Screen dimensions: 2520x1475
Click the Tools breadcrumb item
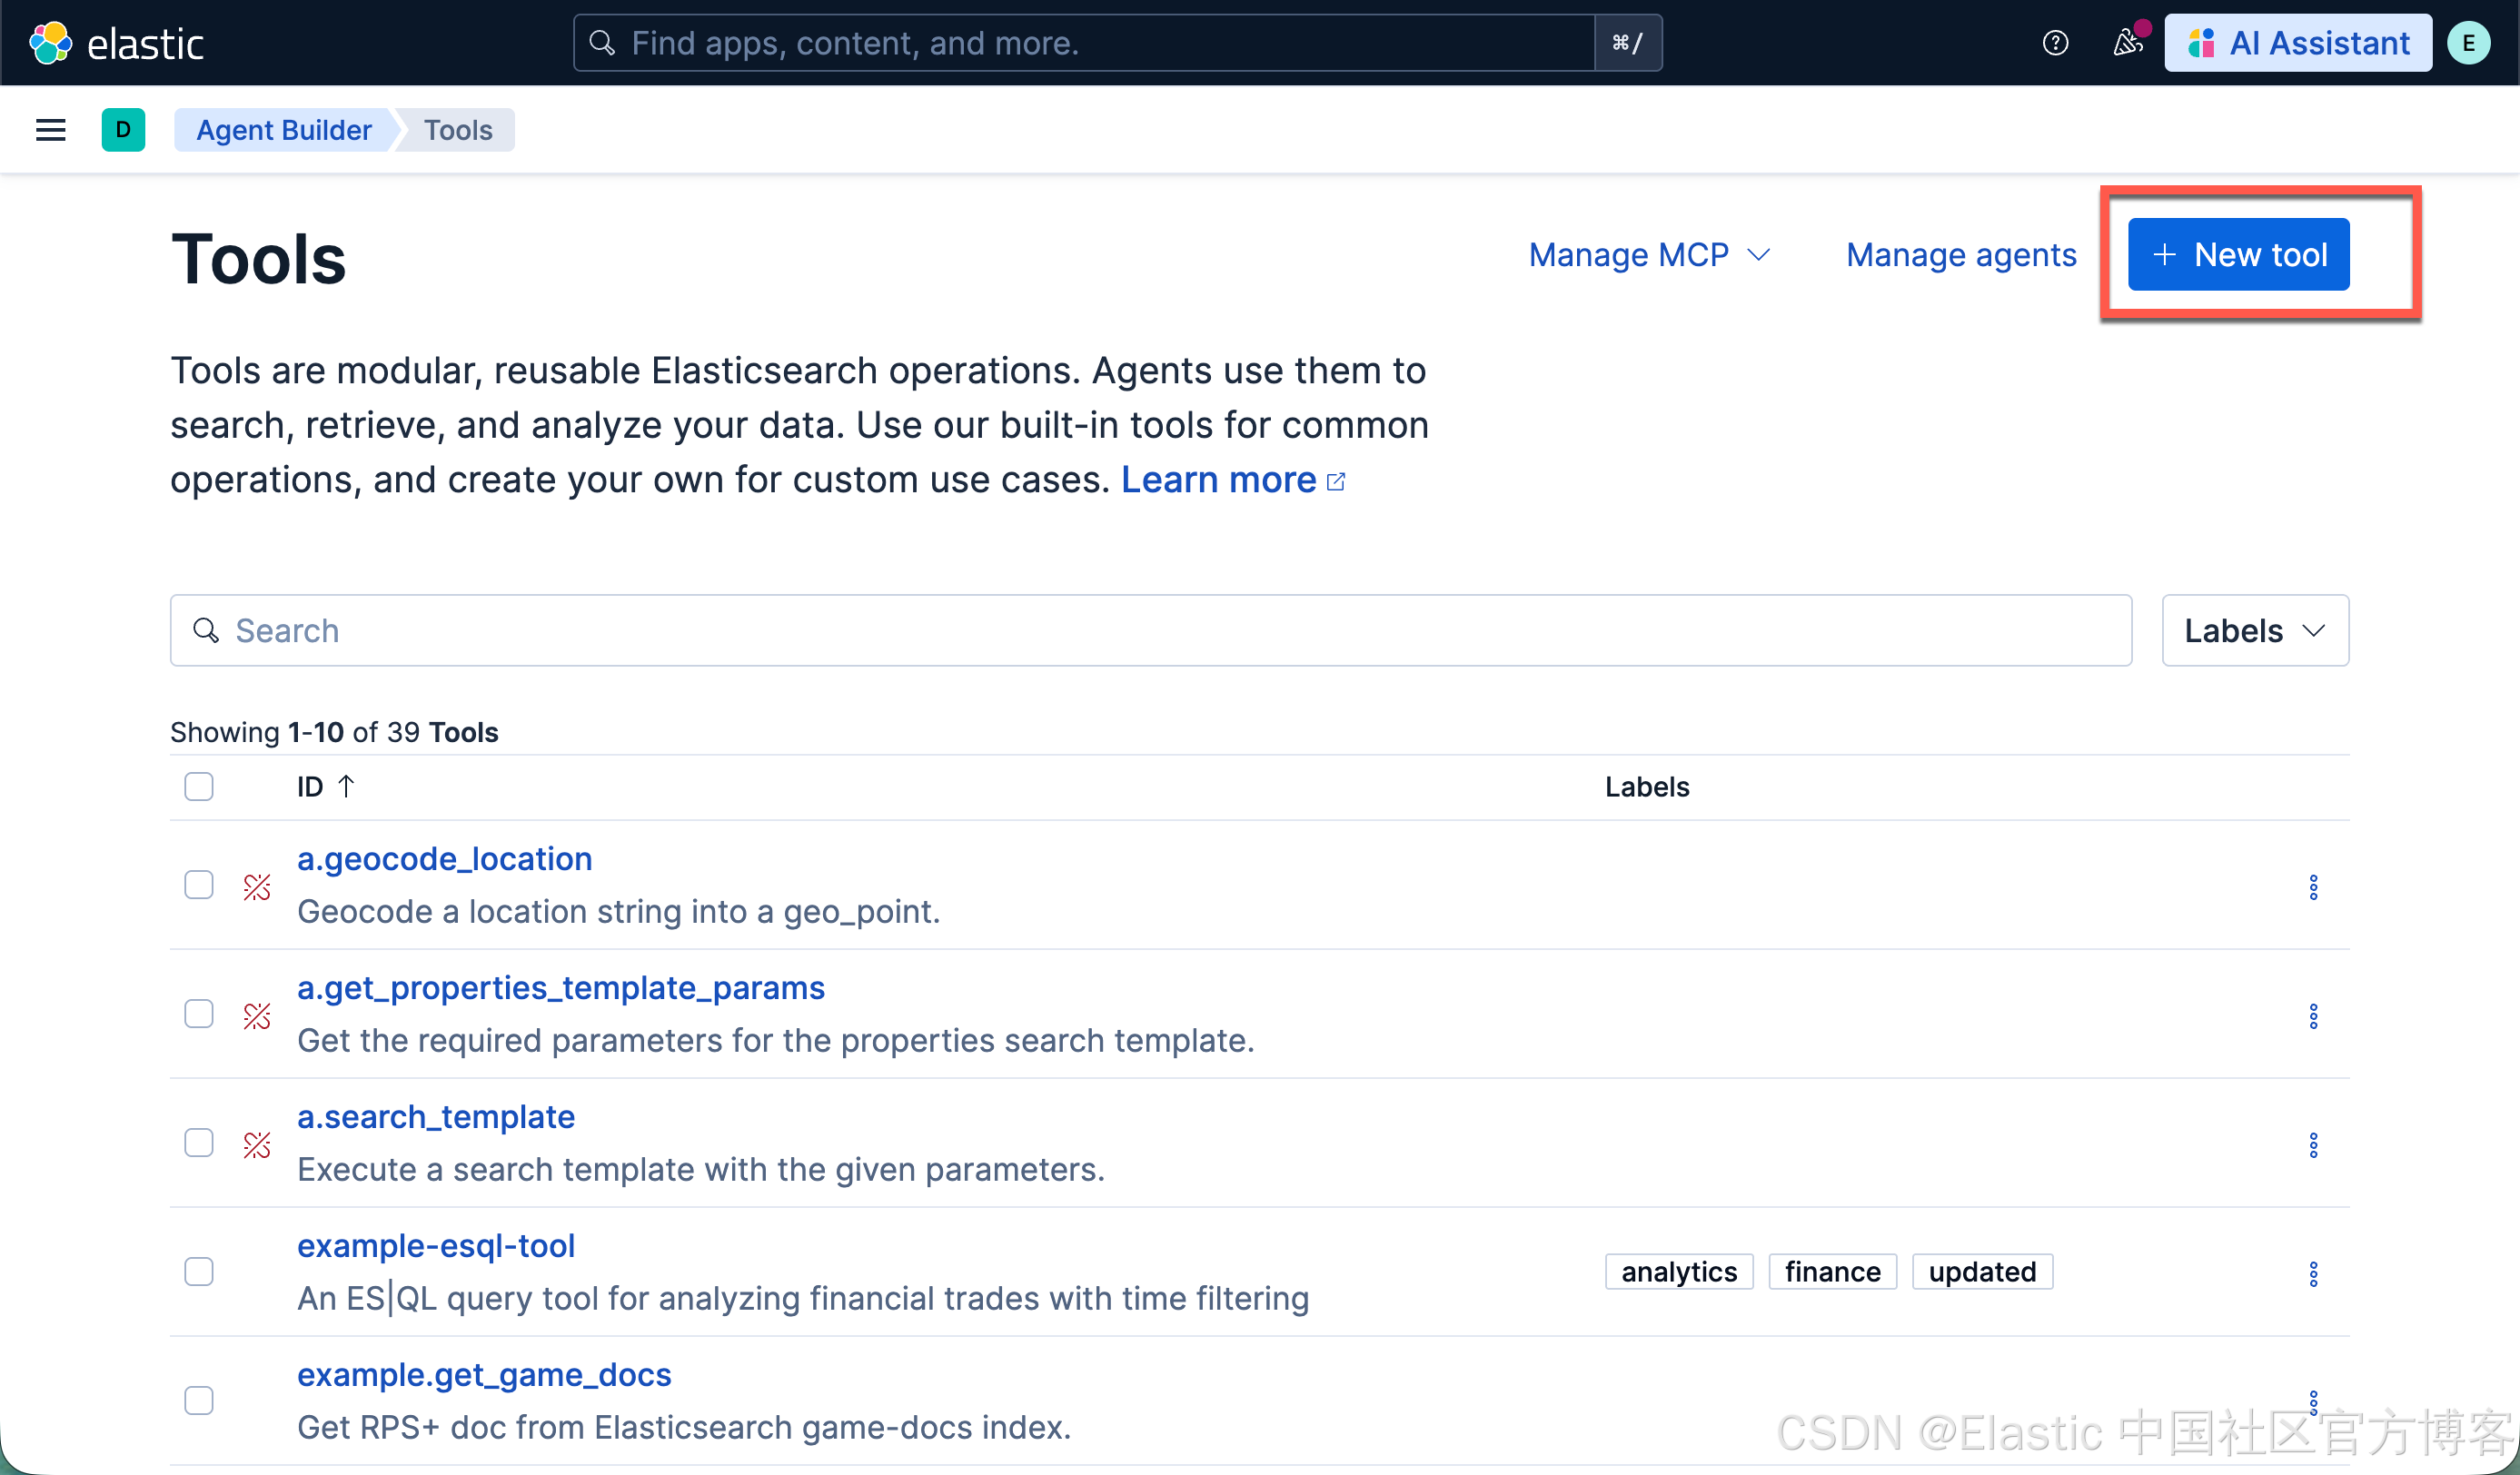click(x=458, y=130)
